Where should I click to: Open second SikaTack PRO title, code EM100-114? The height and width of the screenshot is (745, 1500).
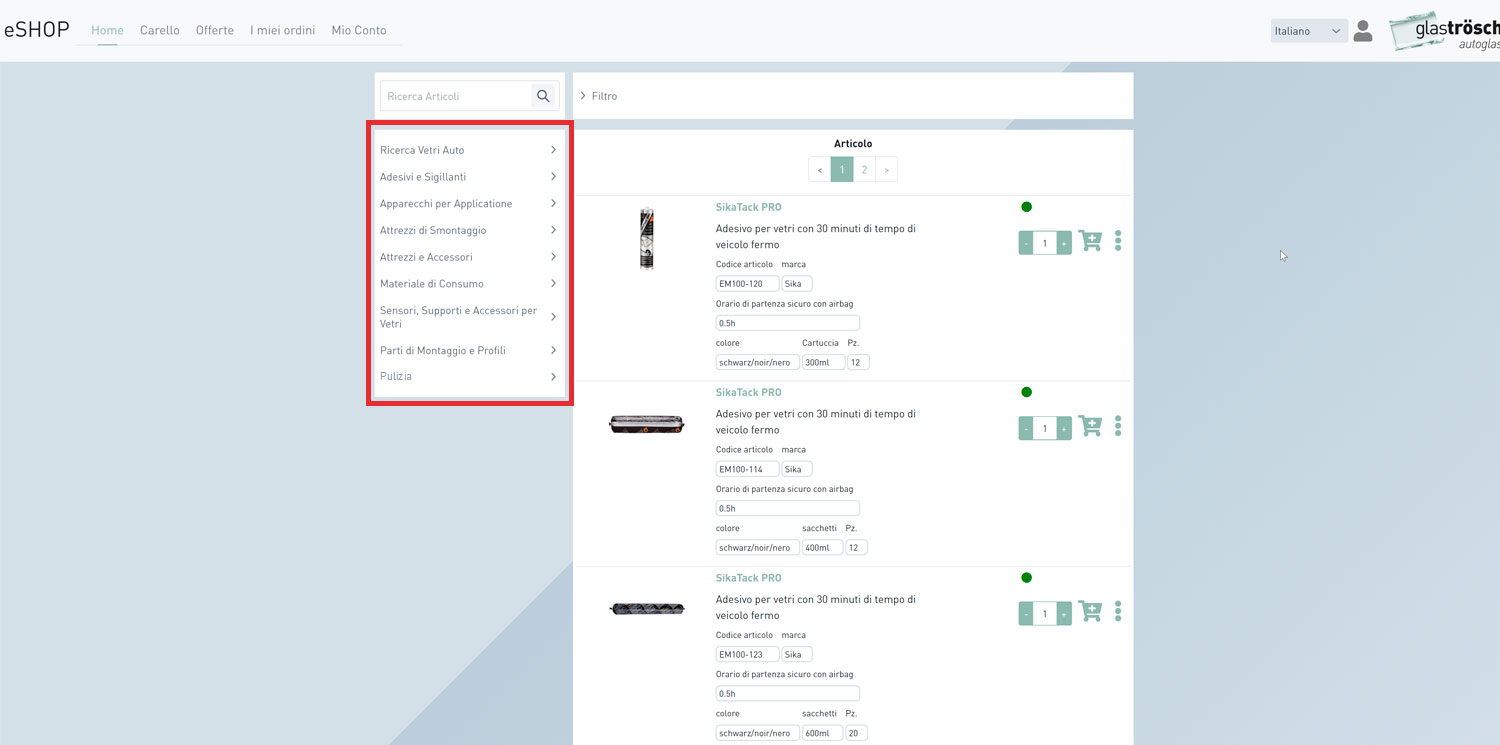749,393
